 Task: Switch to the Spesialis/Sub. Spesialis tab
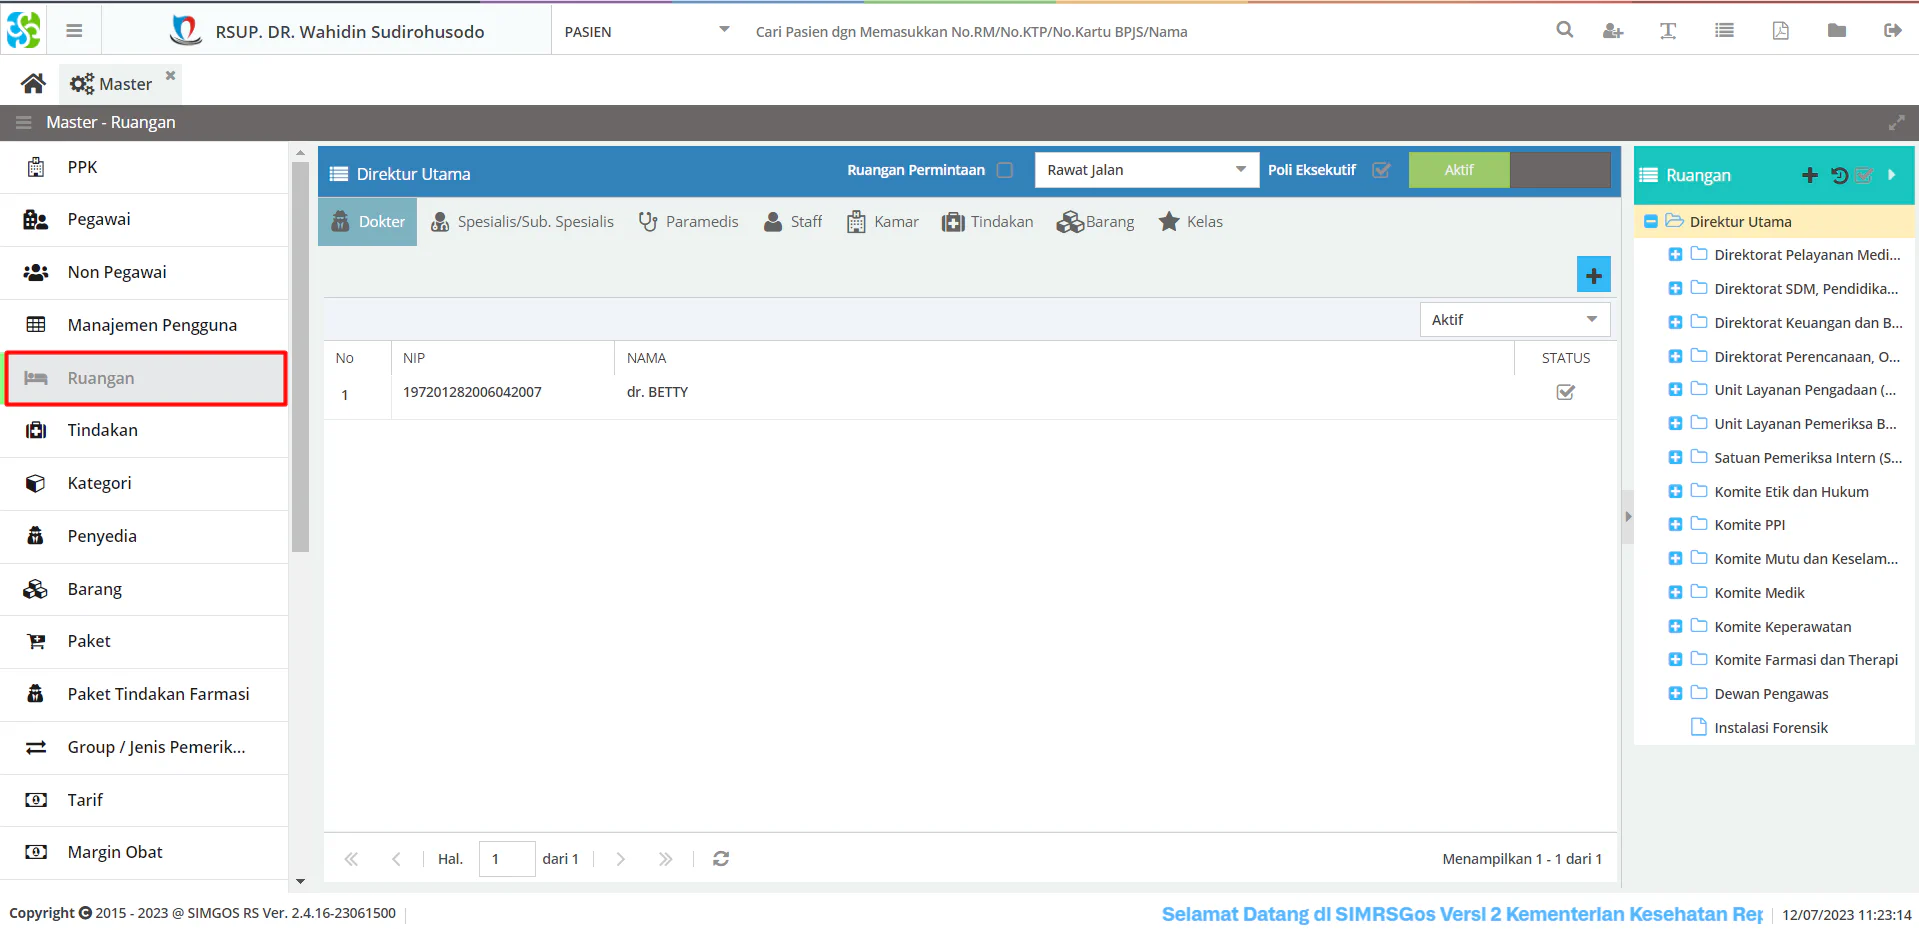pyautogui.click(x=523, y=222)
